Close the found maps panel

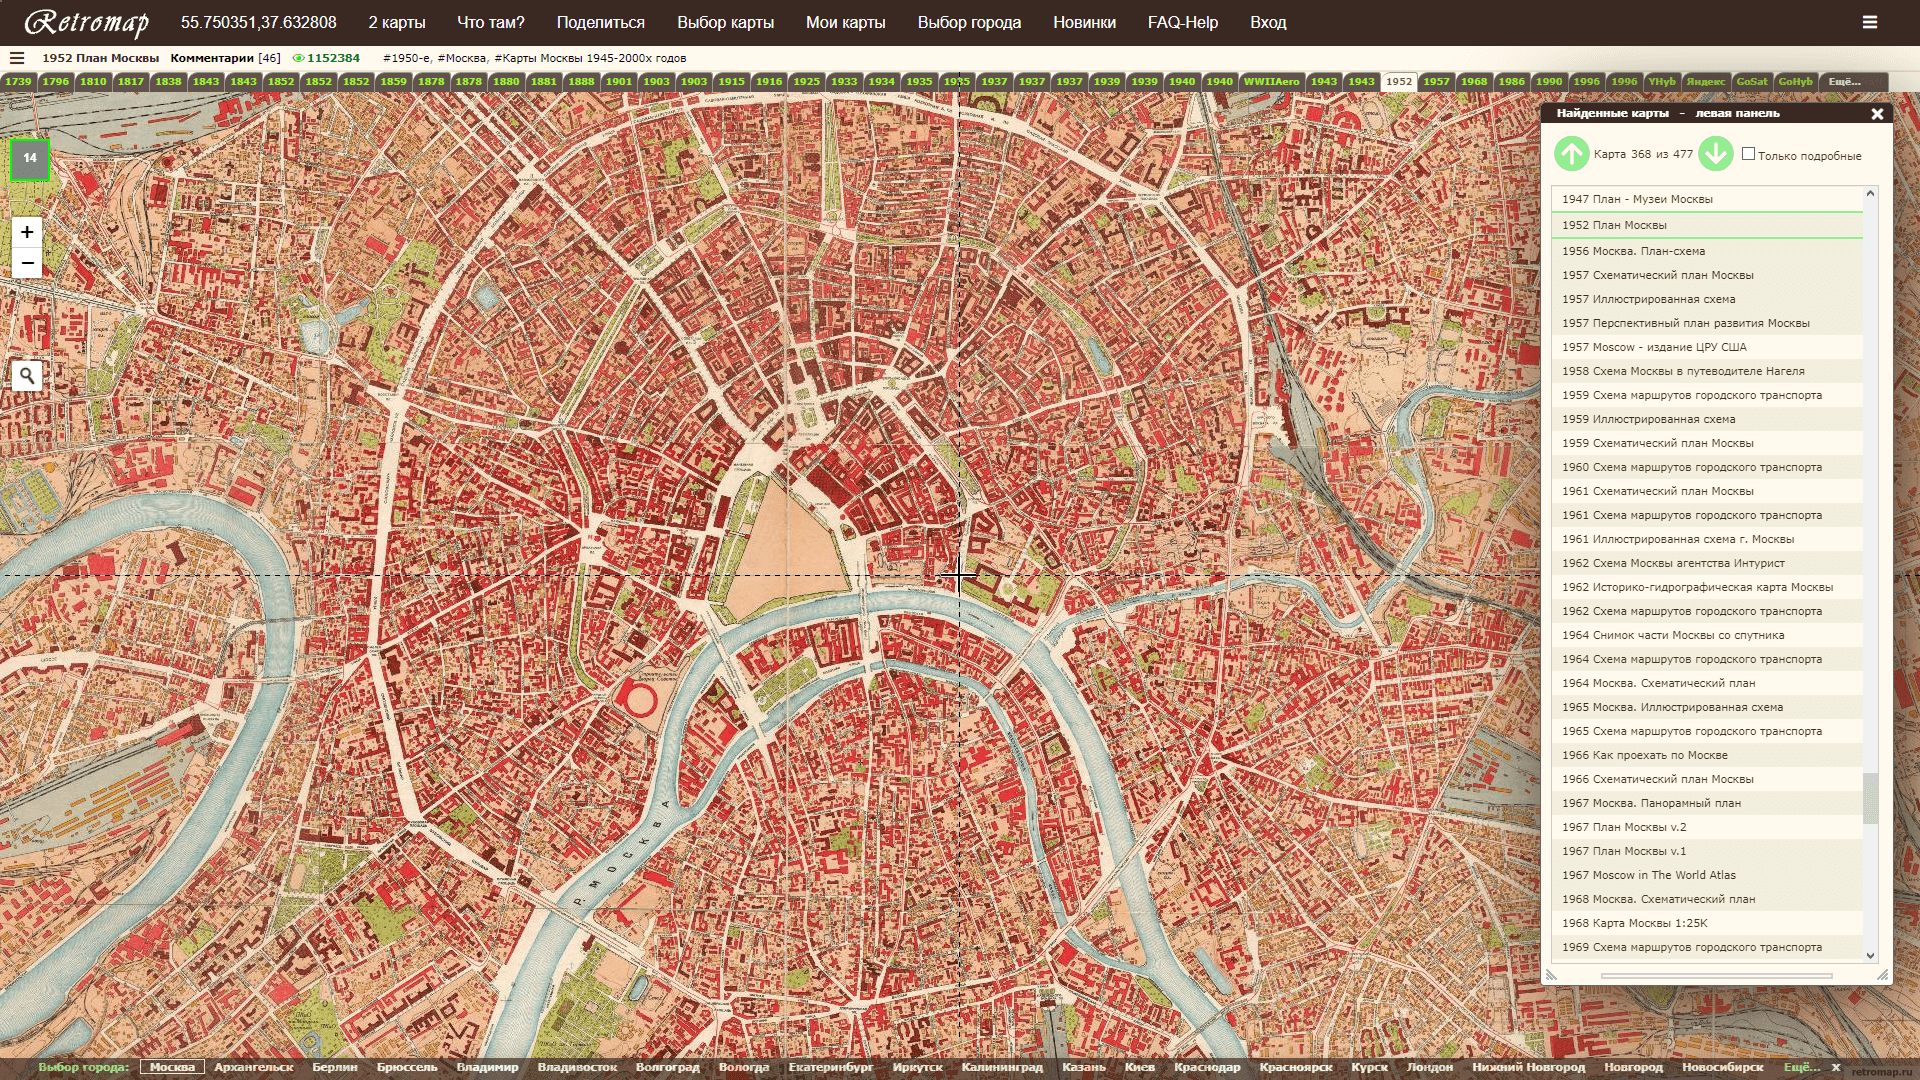(1877, 114)
